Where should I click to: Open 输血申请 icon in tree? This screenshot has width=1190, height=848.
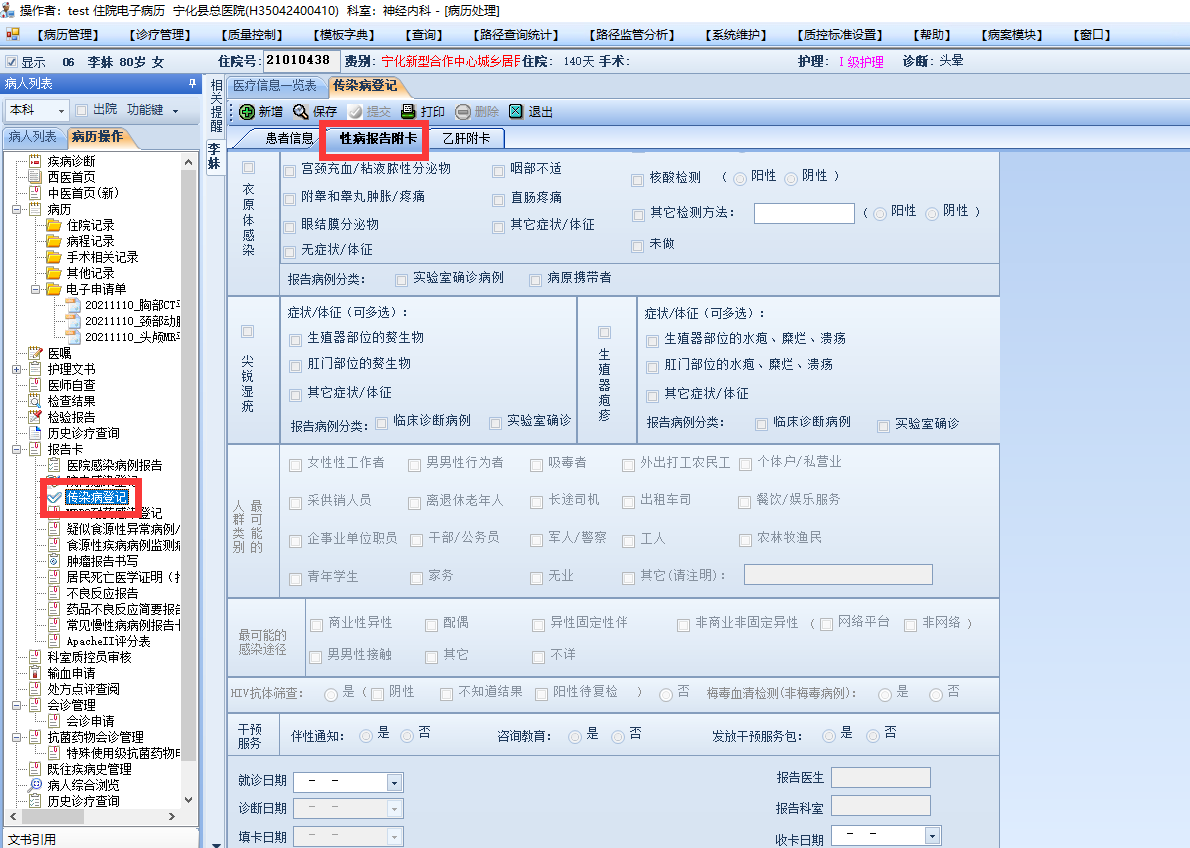(35, 673)
